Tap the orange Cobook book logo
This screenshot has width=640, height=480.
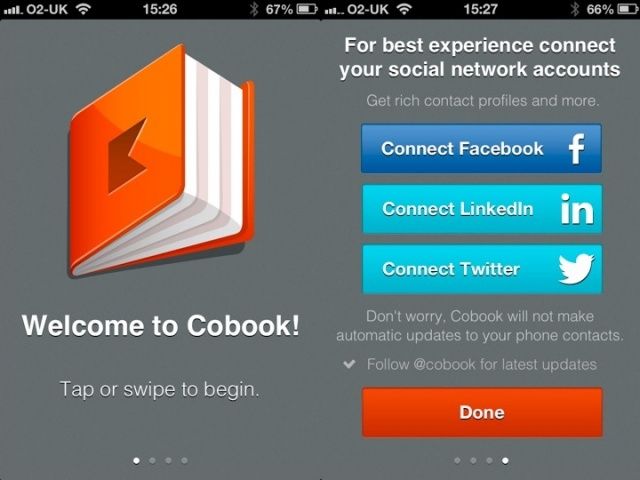point(162,160)
